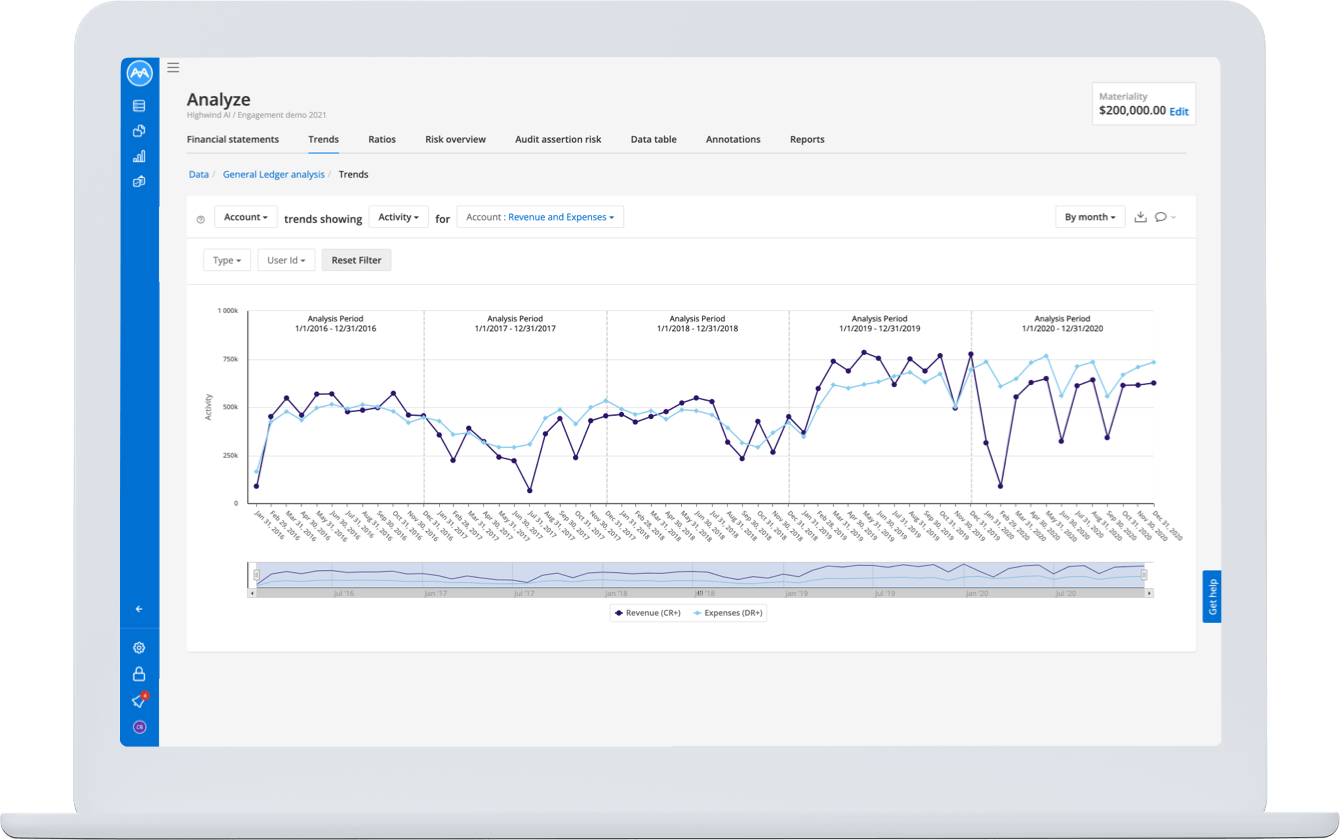This screenshot has height=840, width=1340.
Task: Click the checklist box icon in sidebar
Action: tap(139, 182)
